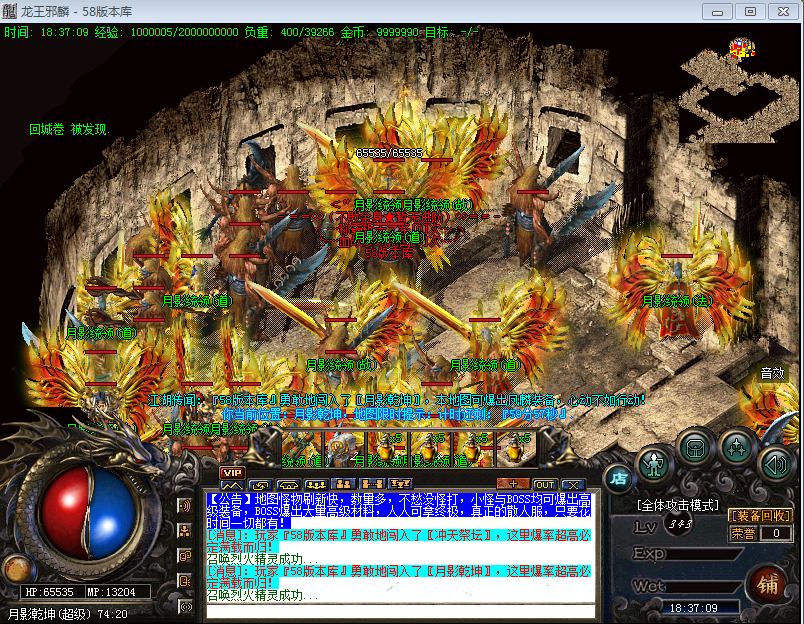Open the 店 shop round button

[618, 478]
